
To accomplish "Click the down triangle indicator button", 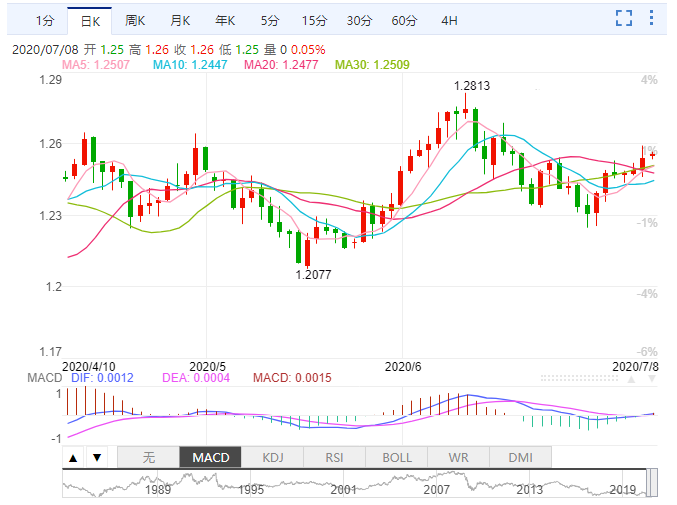I will [x=97, y=458].
